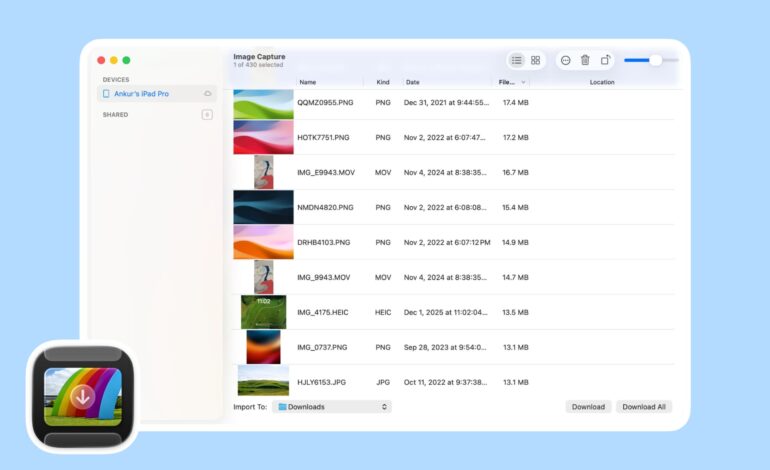Switch to list view
Screen dimensions: 770x470
(517, 60)
